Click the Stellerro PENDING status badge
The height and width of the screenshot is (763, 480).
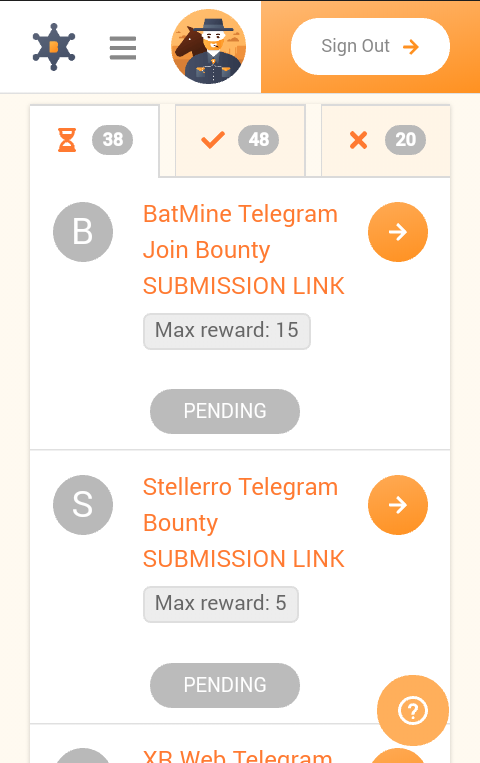(x=225, y=685)
